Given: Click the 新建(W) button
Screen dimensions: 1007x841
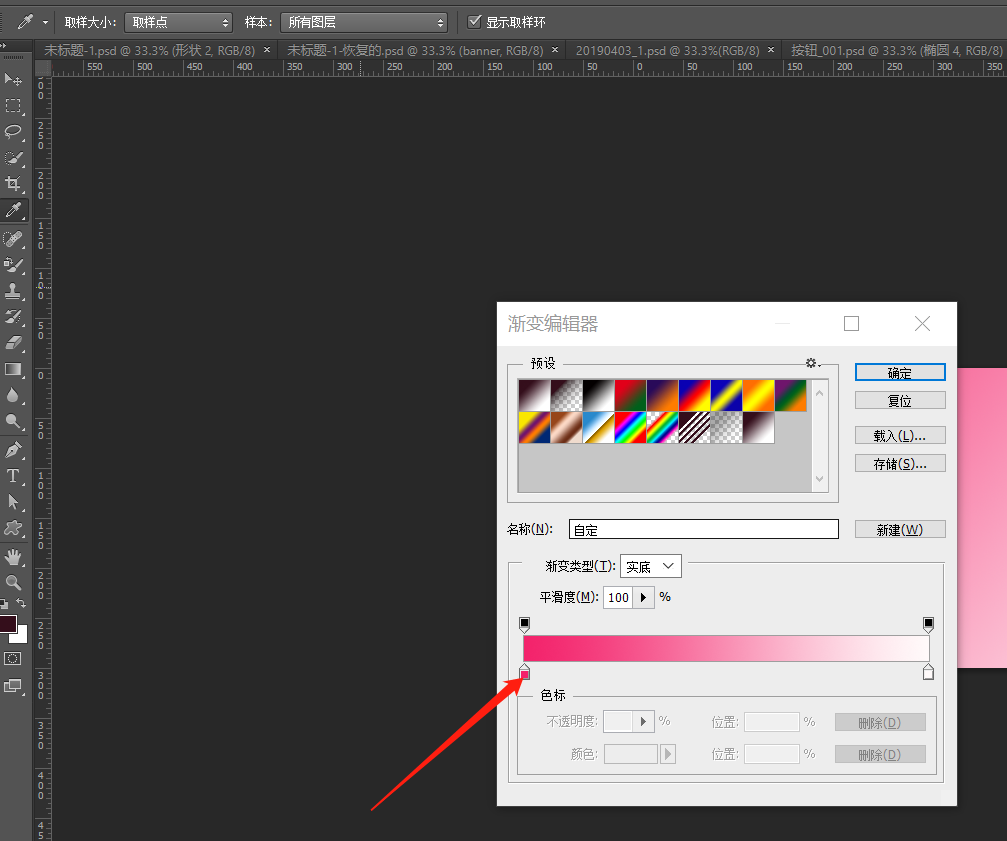Looking at the screenshot, I should pyautogui.click(x=900, y=530).
